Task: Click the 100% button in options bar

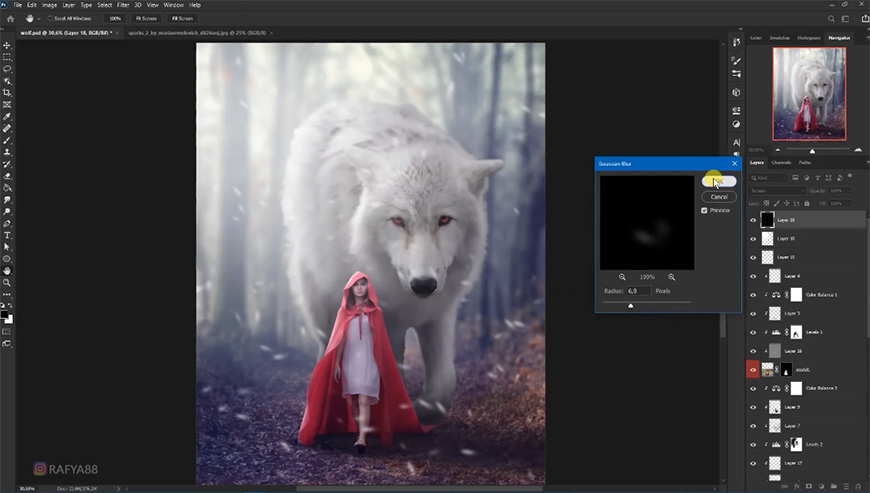Action: tap(115, 18)
